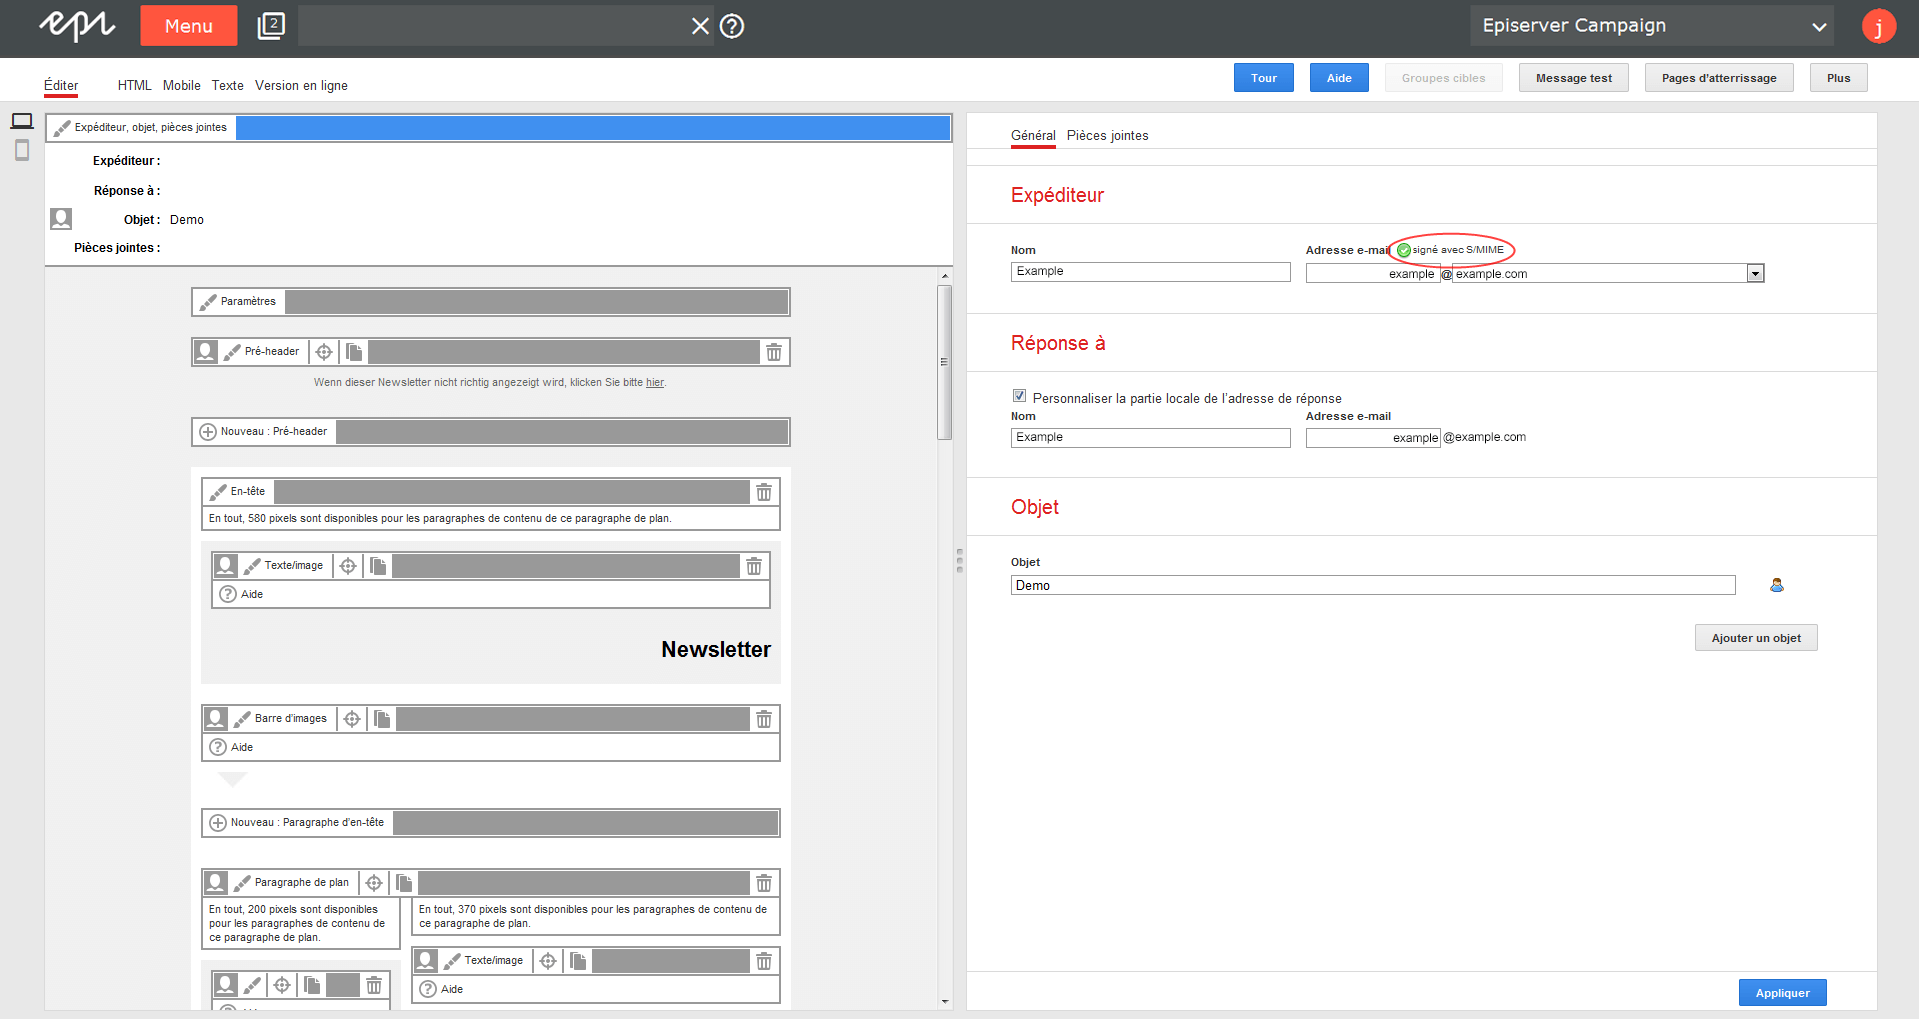Image resolution: width=1919 pixels, height=1026 pixels.
Task: Click pencil icon in Expéditeur, objet, pièces jointes bar
Action: pos(62,128)
